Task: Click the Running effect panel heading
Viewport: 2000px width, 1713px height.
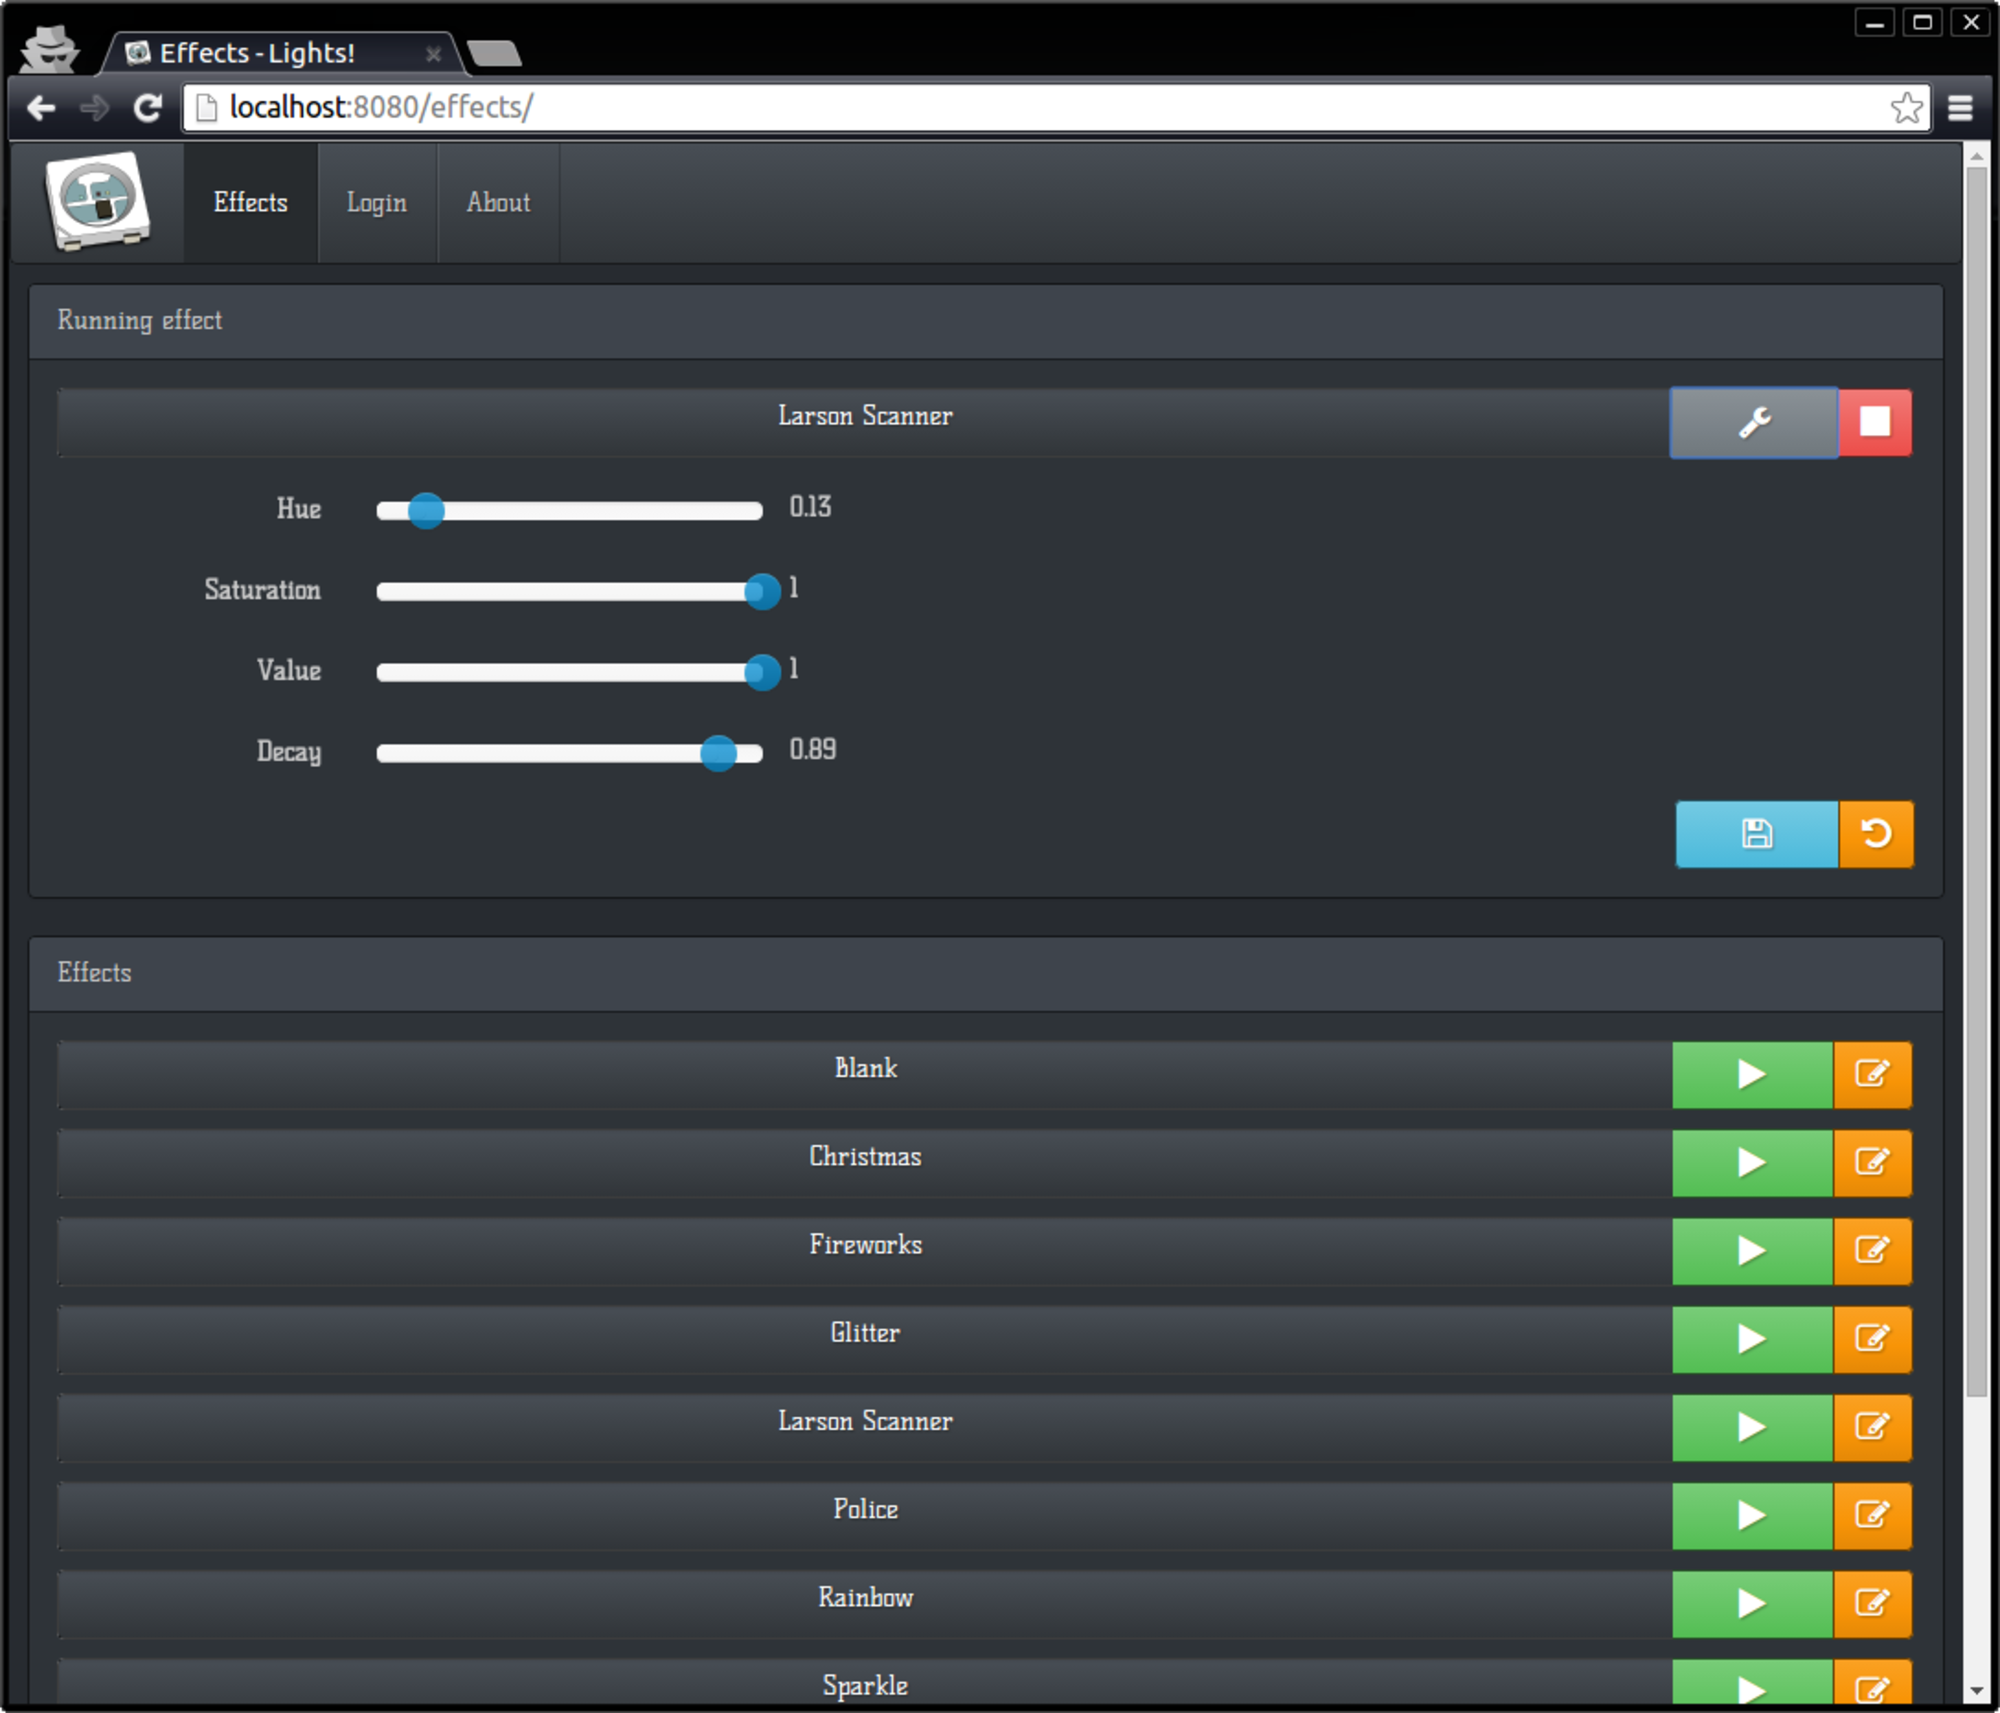Action: [x=140, y=321]
